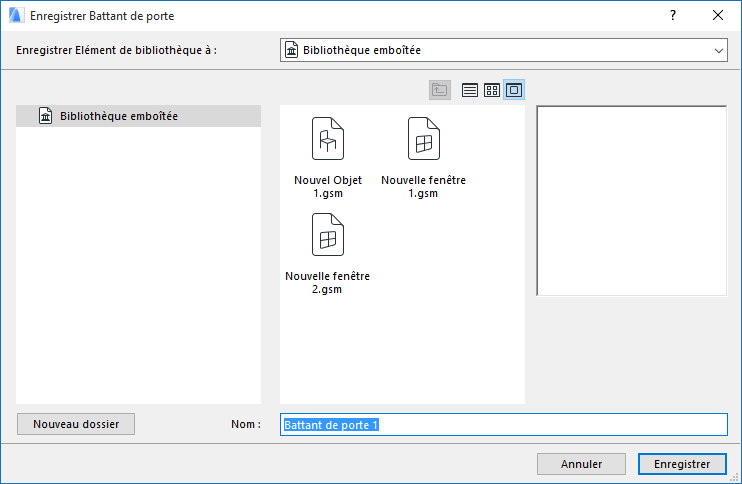The height and width of the screenshot is (484, 742).
Task: Click the library icon in folder tree row
Action: 45,116
